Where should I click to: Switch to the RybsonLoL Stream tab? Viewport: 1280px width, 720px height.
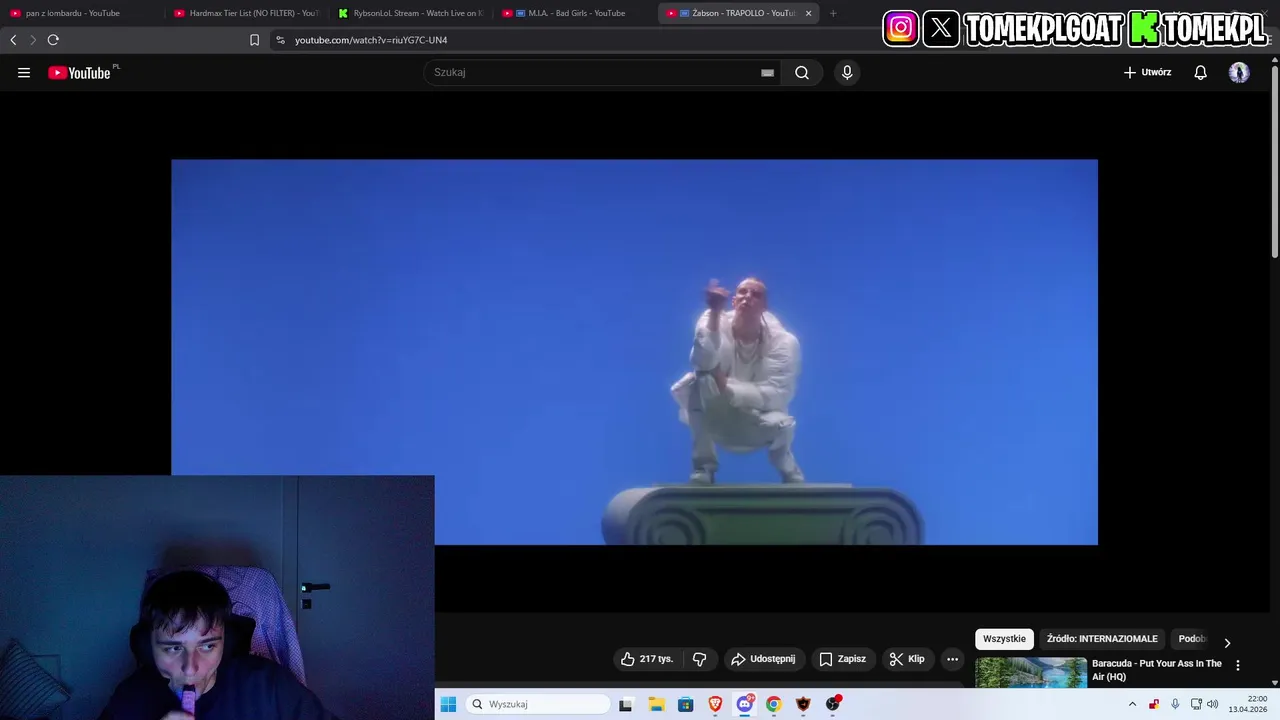pyautogui.click(x=410, y=13)
